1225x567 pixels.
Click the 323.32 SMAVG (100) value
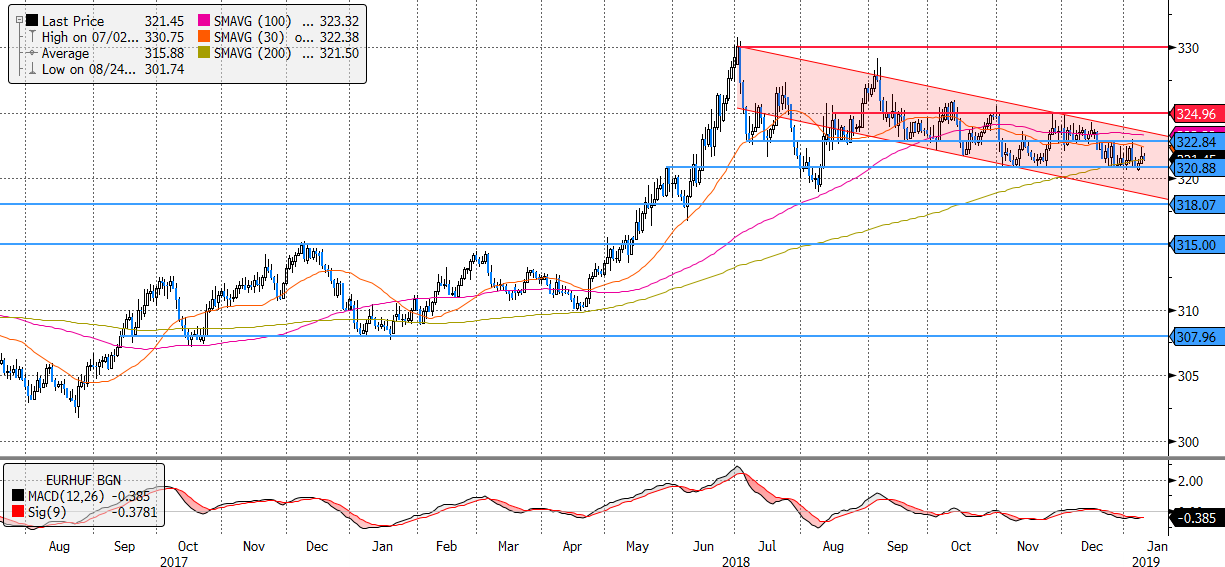pyautogui.click(x=340, y=20)
